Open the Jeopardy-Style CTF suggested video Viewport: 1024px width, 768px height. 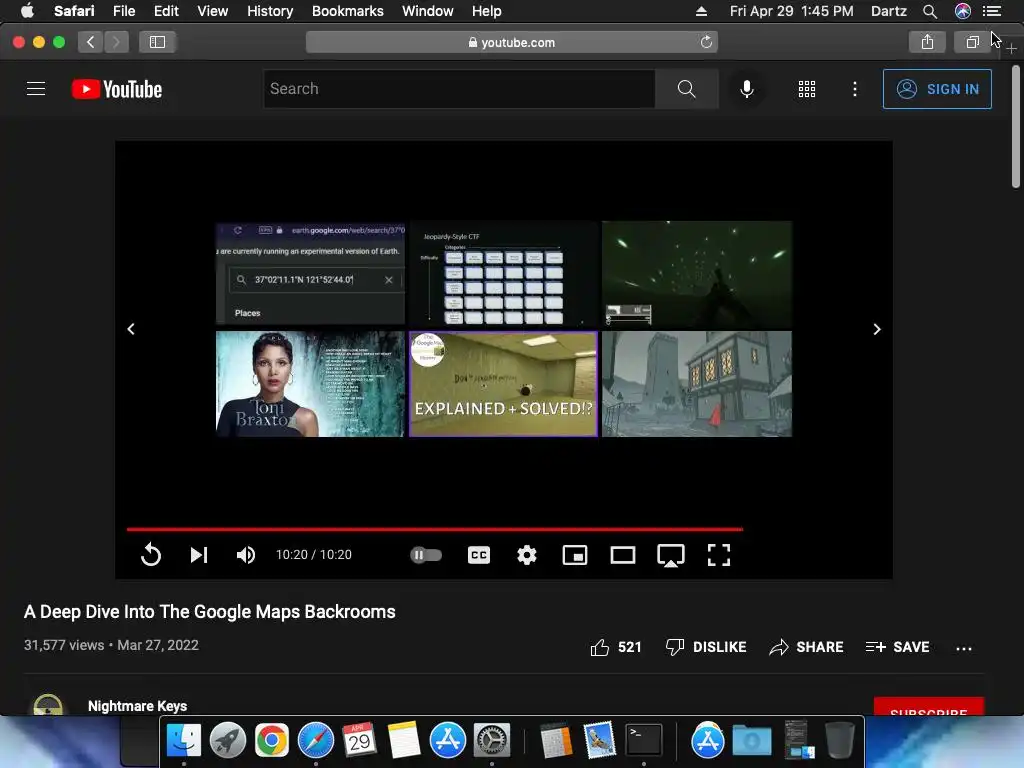tap(503, 273)
